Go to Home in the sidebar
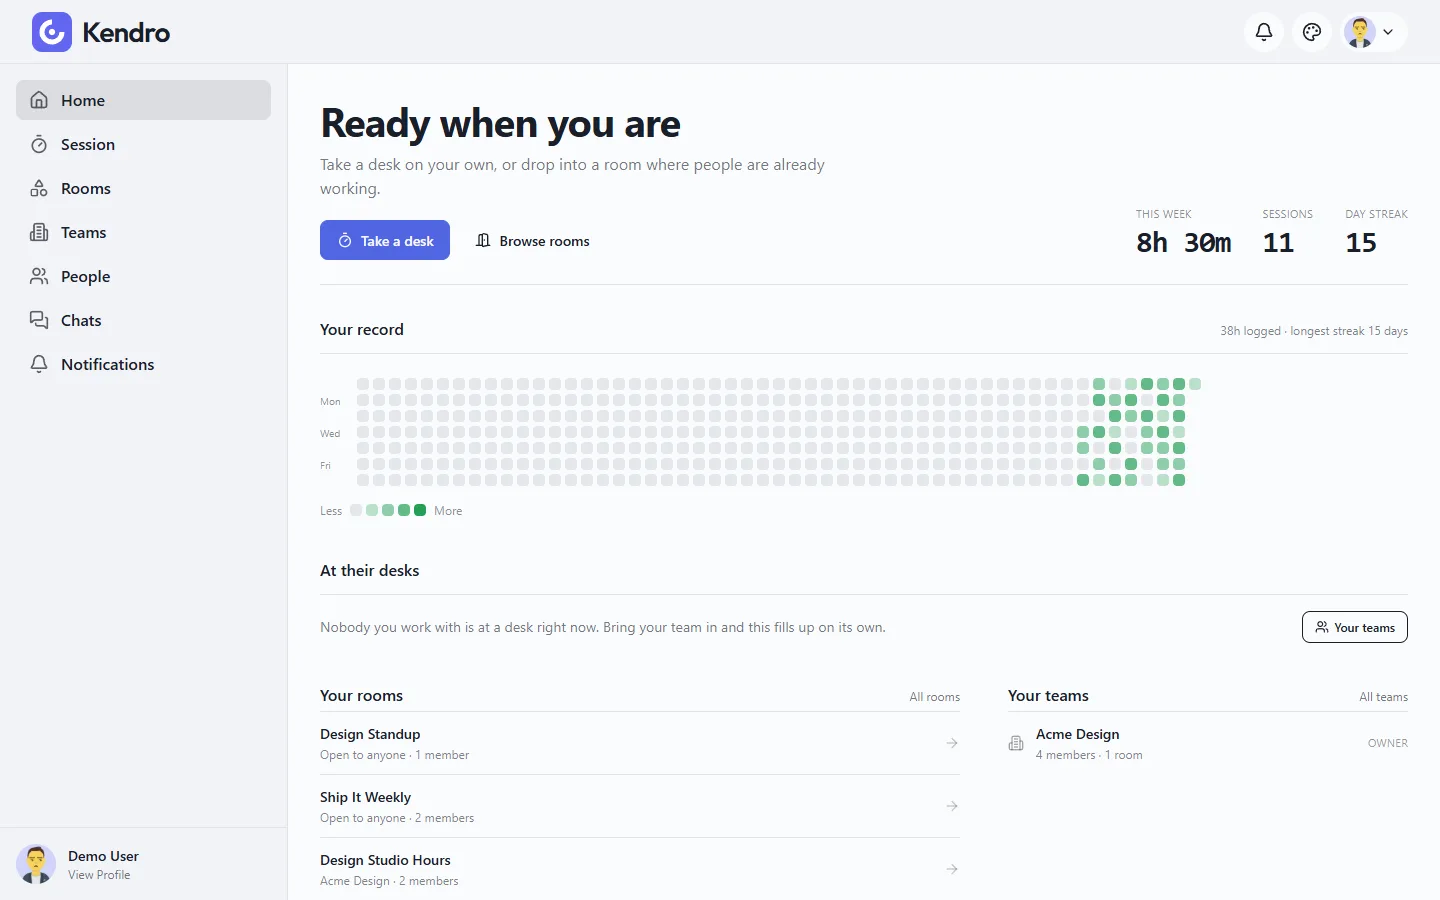 [143, 100]
